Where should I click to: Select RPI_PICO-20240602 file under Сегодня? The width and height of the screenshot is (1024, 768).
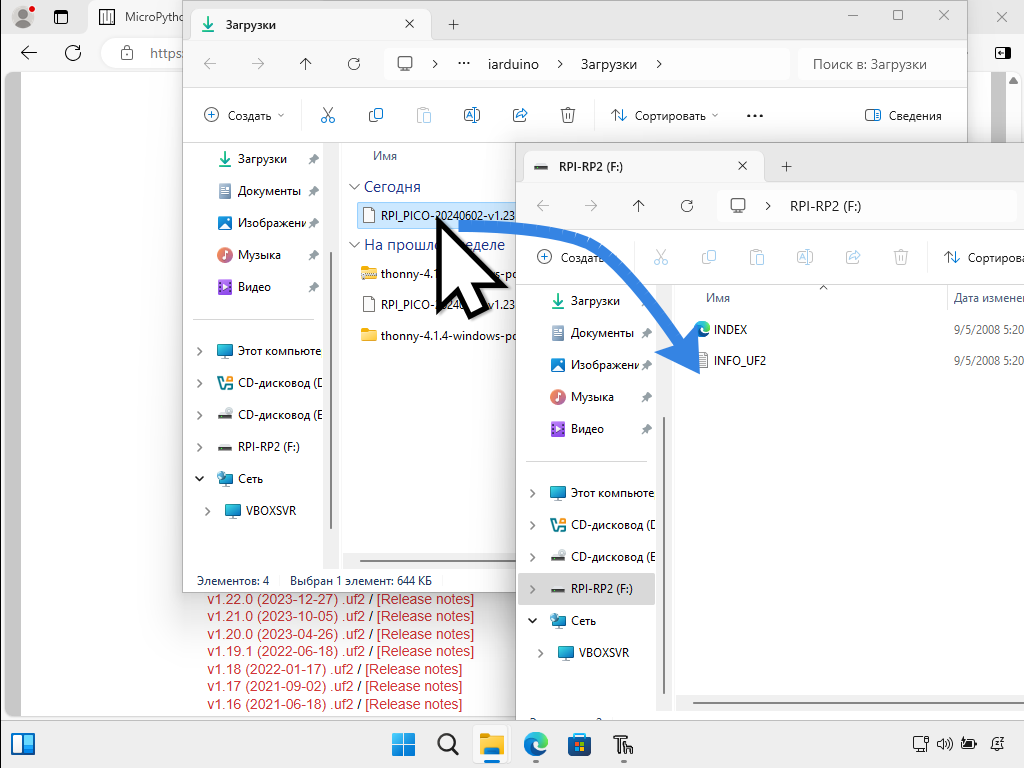[438, 216]
